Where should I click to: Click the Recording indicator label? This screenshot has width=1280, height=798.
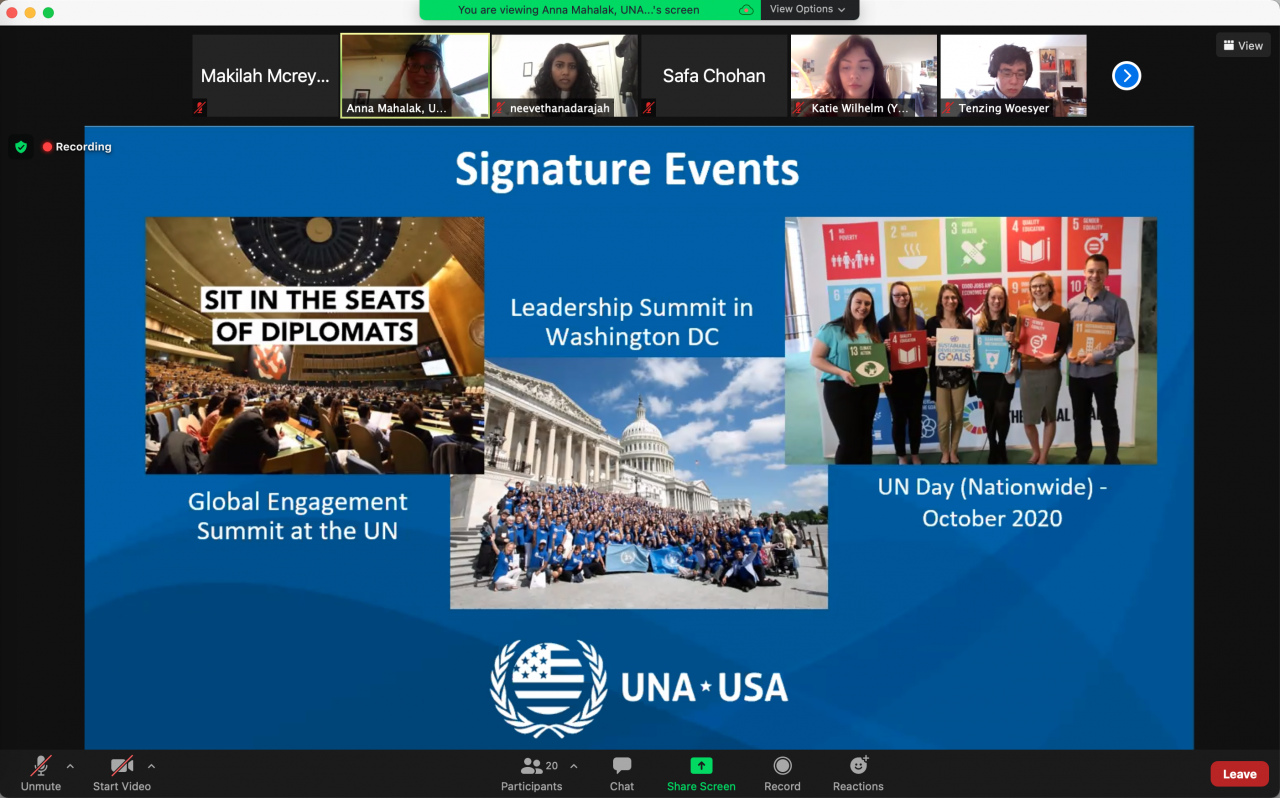pyautogui.click(x=77, y=147)
